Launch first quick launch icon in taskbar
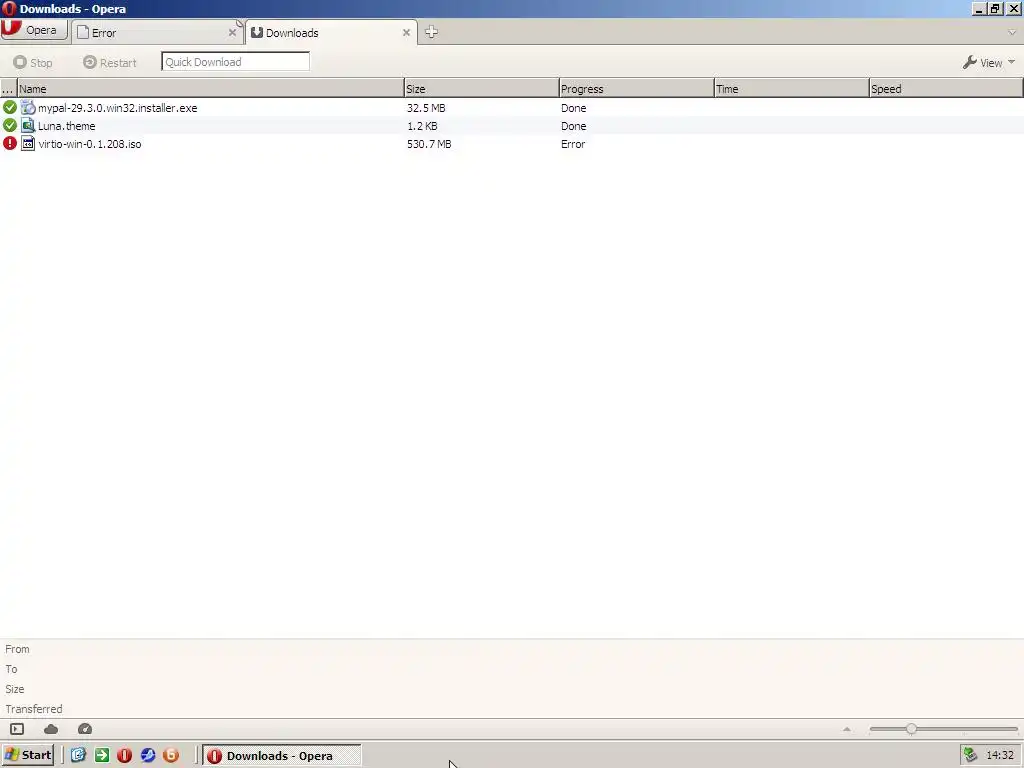 tap(78, 756)
